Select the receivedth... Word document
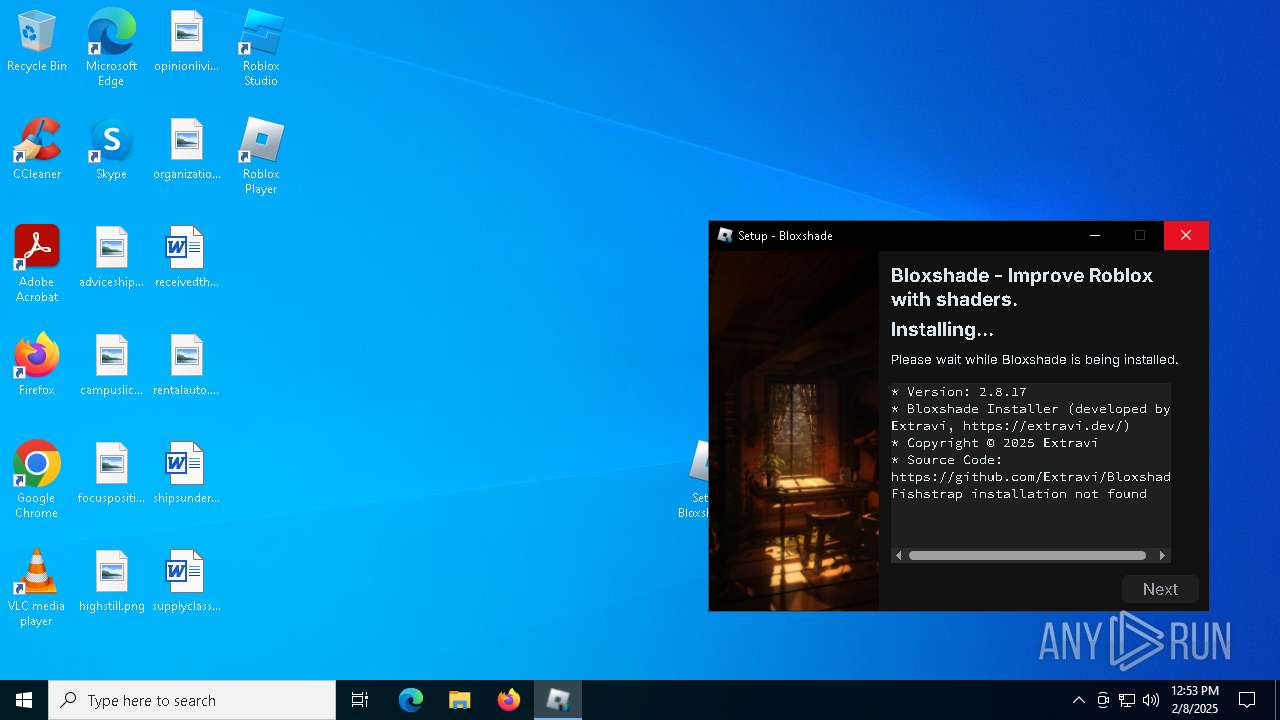 click(186, 258)
